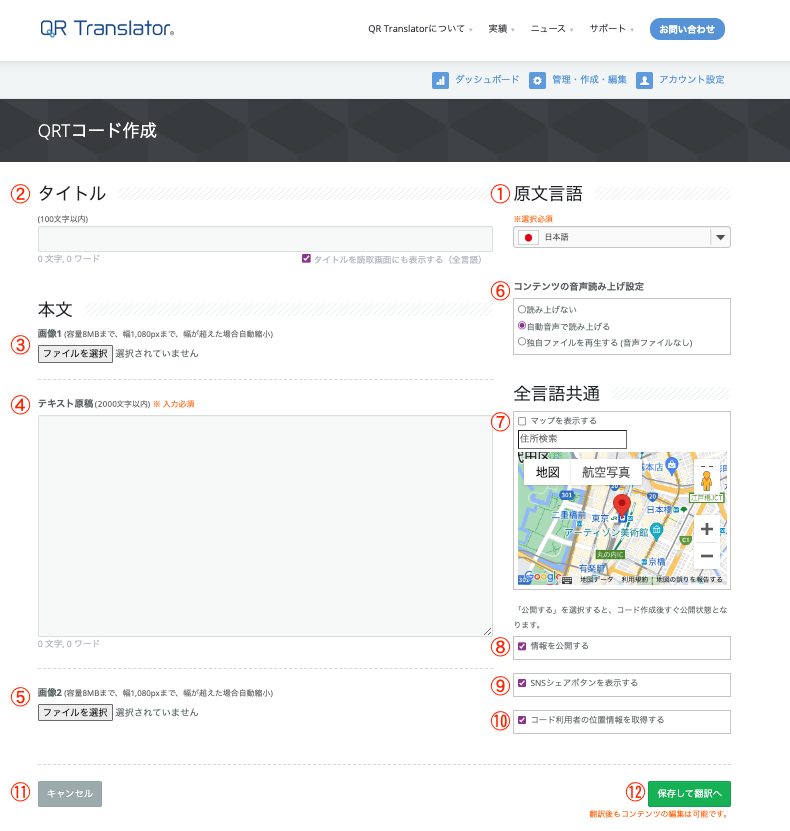The height and width of the screenshot is (831, 790).
Task: Toggle the マップを表示する checkbox
Action: pyautogui.click(x=522, y=421)
